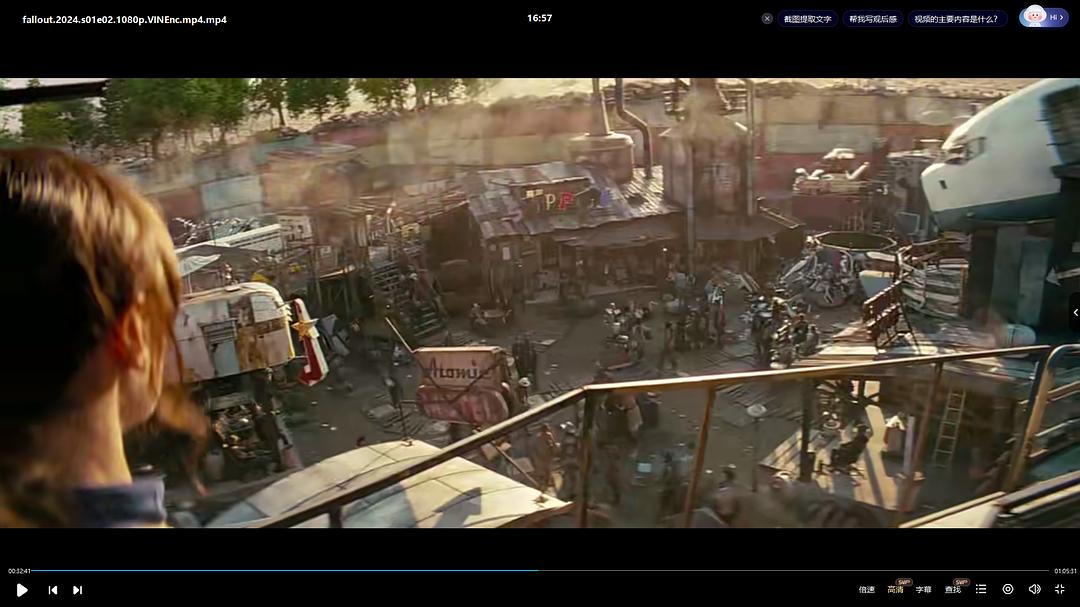Click the 查找 search button
The width and height of the screenshot is (1080, 607).
coord(953,590)
